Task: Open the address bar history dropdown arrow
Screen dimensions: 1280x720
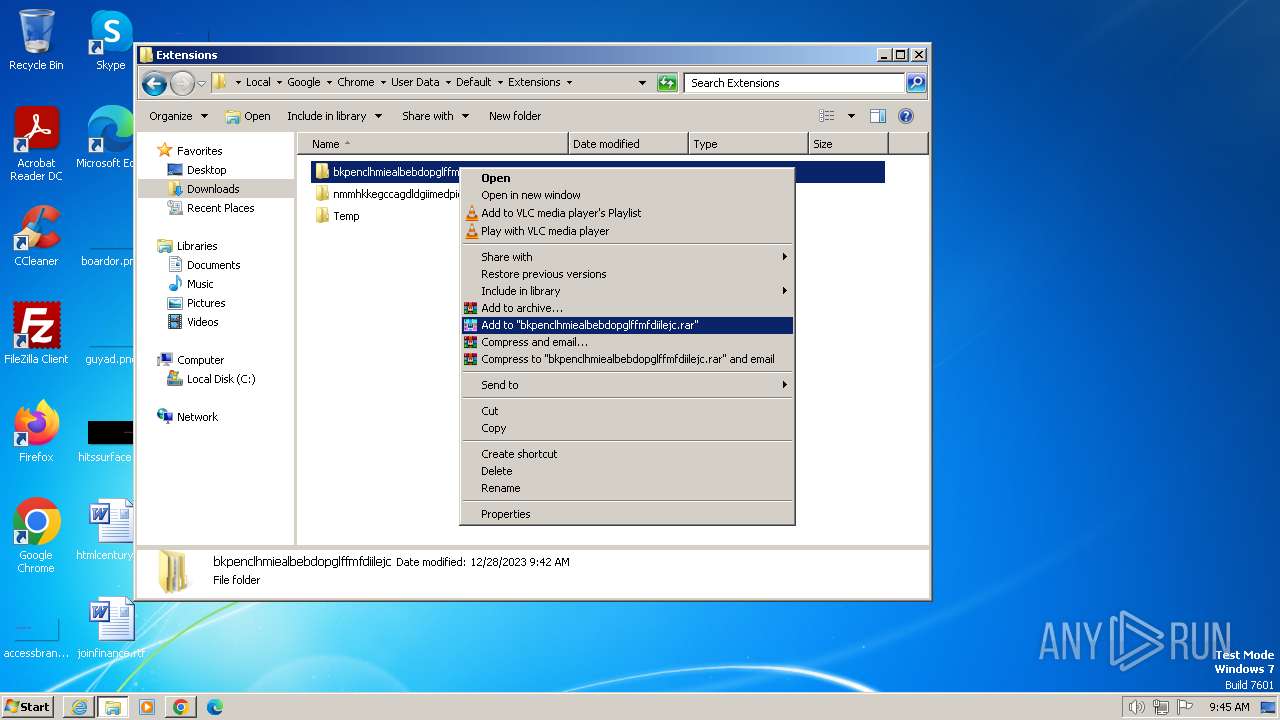Action: [642, 83]
